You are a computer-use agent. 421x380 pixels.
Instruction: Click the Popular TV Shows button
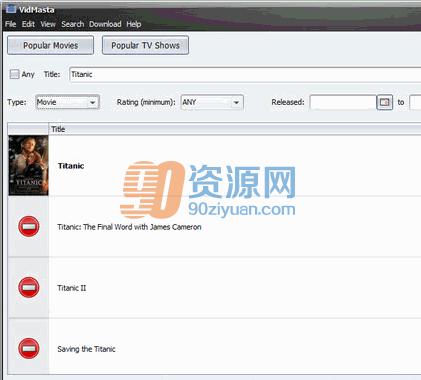coord(145,45)
